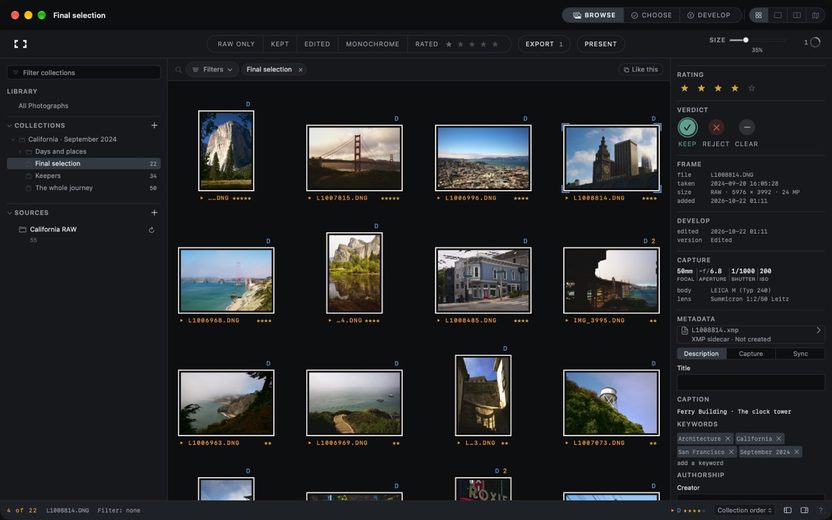
Task: Toggle left sidebar from the status bar
Action: click(788, 510)
